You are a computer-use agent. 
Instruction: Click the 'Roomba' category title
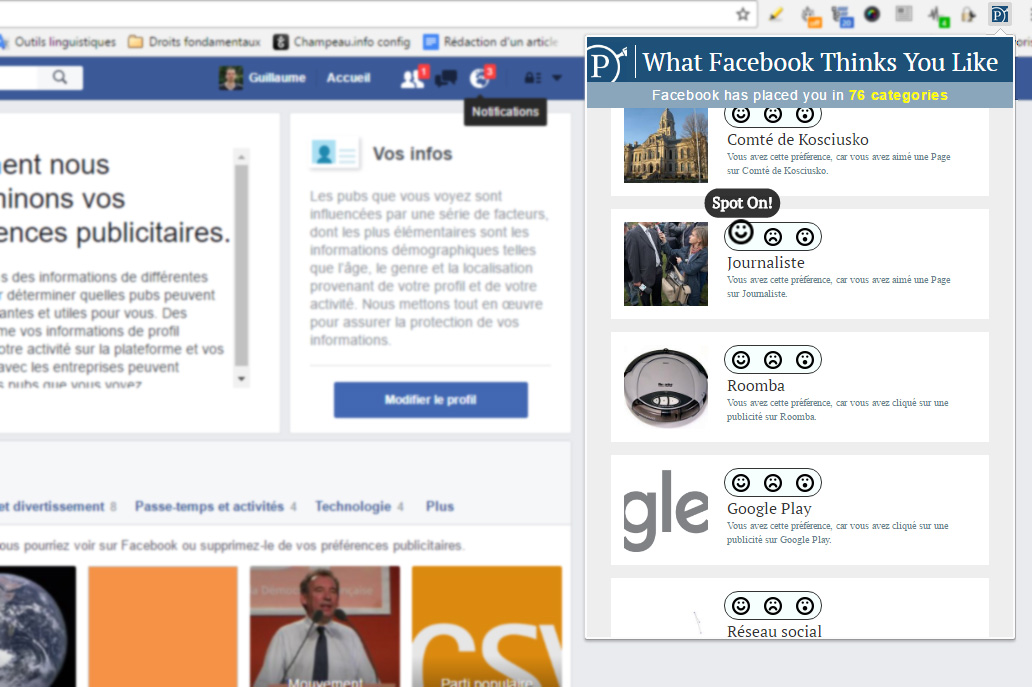tap(756, 386)
